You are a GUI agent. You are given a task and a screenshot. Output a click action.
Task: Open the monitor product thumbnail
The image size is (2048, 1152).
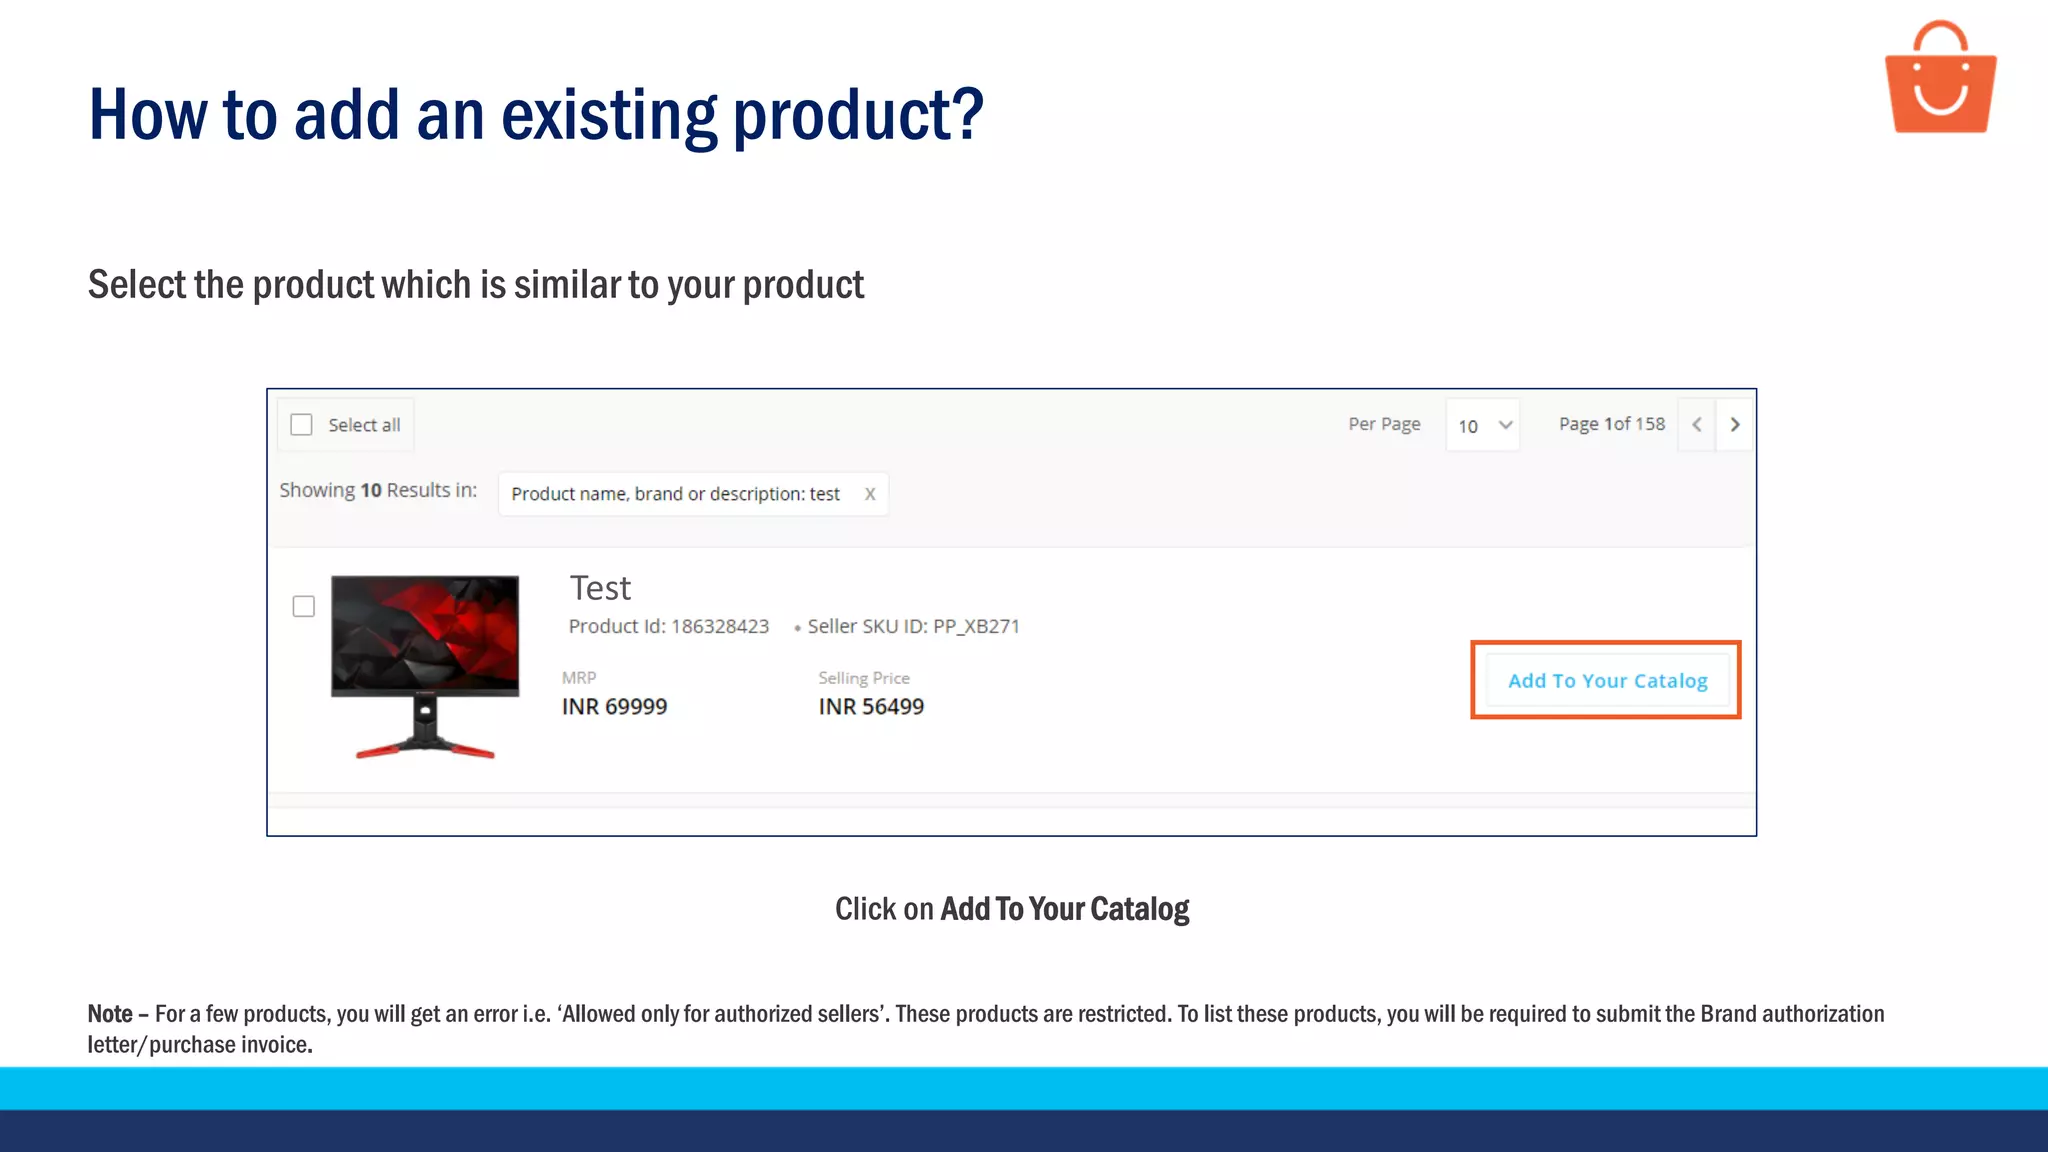425,666
